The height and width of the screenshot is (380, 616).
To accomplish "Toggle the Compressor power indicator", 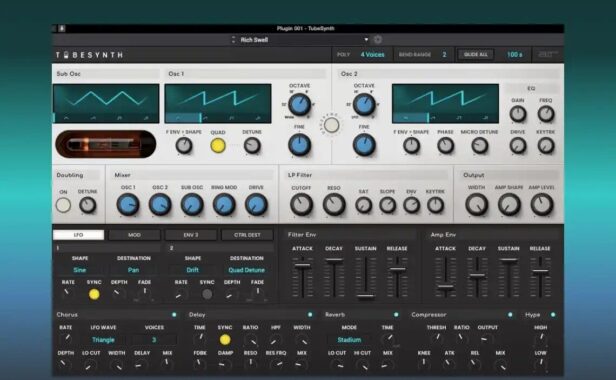I will [510, 315].
